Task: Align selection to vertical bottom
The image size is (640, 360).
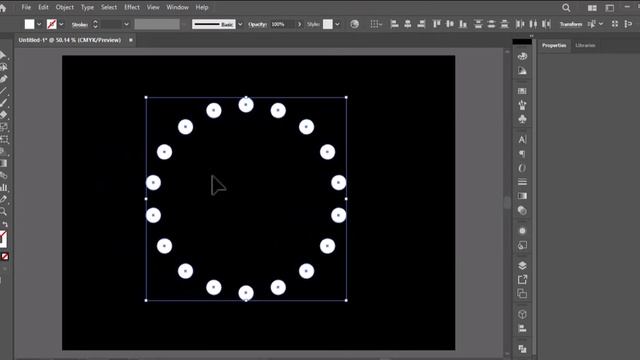Action: 463,24
